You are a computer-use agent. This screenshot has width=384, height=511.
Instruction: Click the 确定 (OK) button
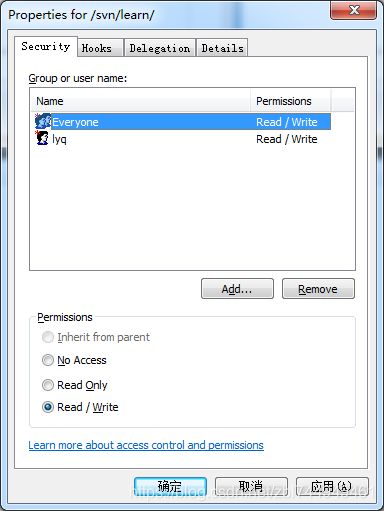tap(170, 487)
